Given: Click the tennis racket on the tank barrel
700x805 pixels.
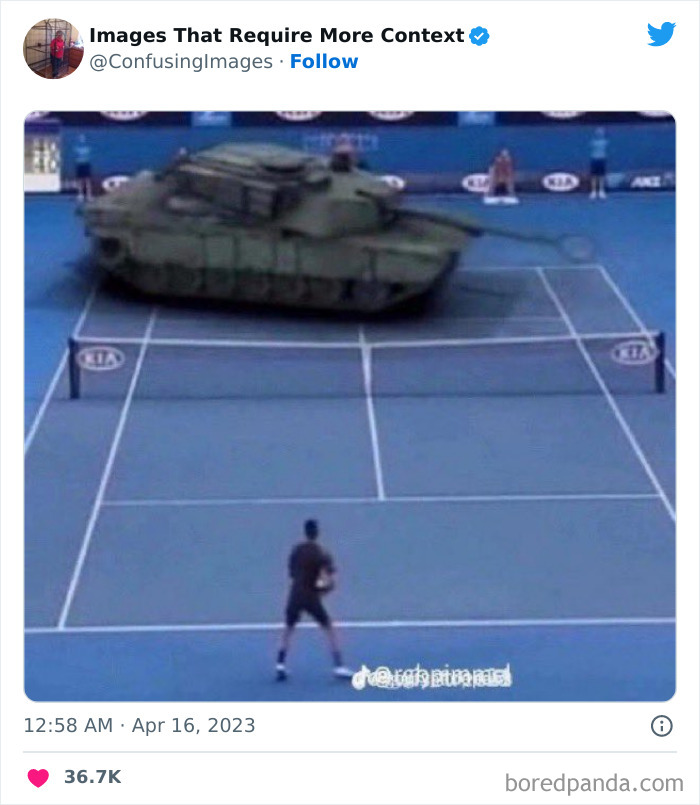Looking at the screenshot, I should click(575, 247).
